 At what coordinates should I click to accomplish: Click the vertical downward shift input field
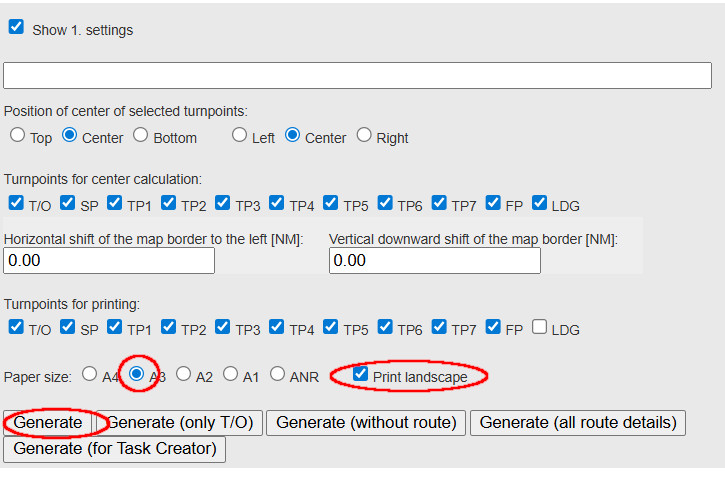[434, 261]
